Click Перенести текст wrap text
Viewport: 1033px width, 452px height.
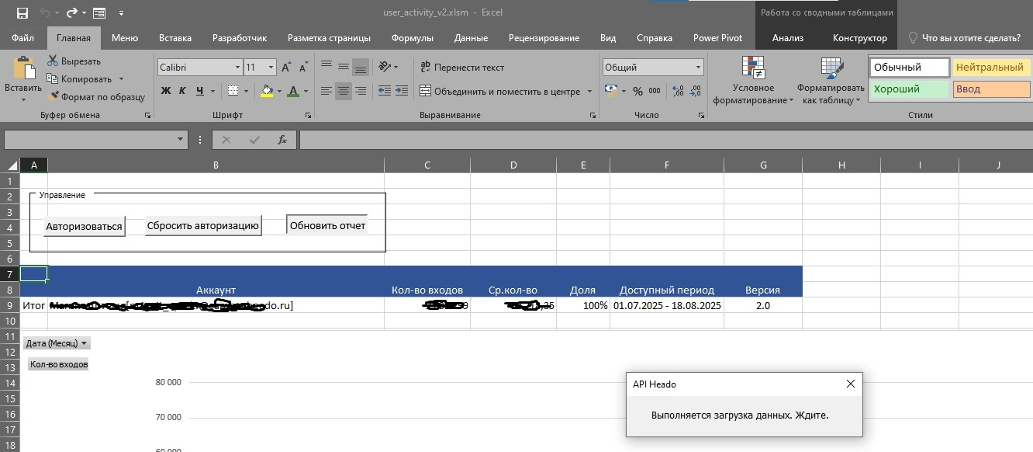click(462, 67)
